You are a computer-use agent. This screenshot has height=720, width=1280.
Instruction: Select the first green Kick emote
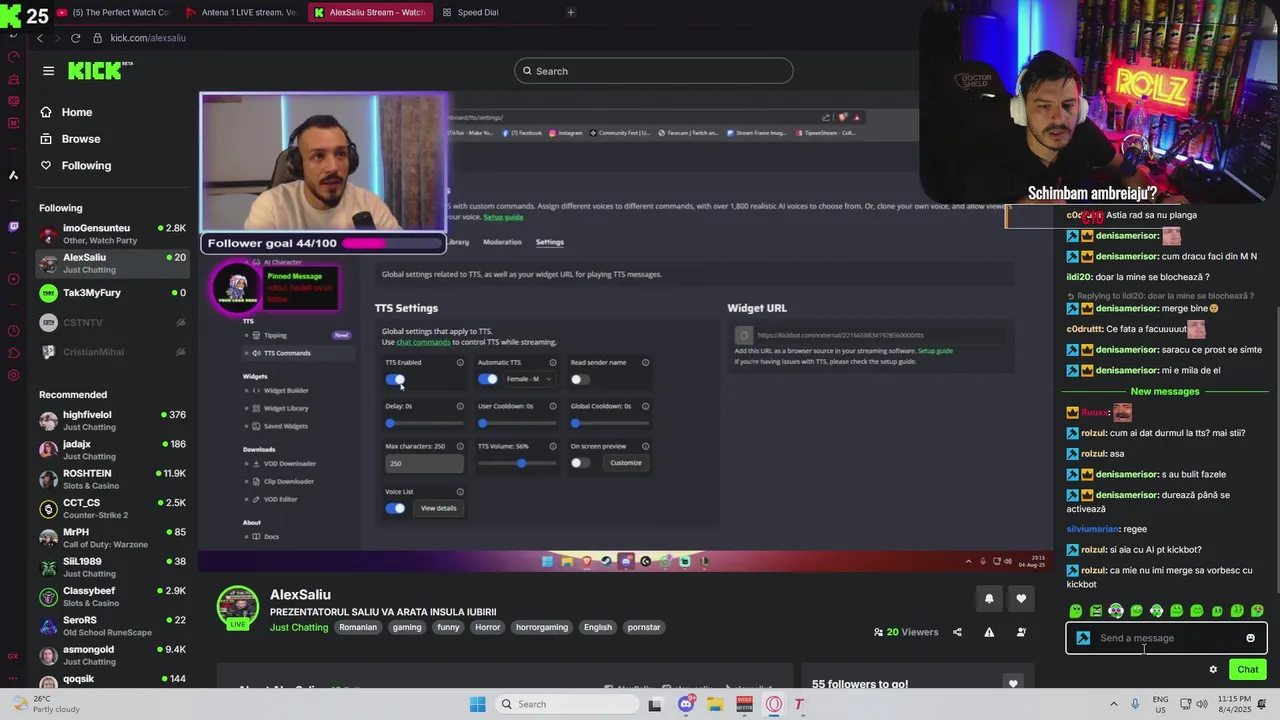[x=1076, y=611]
